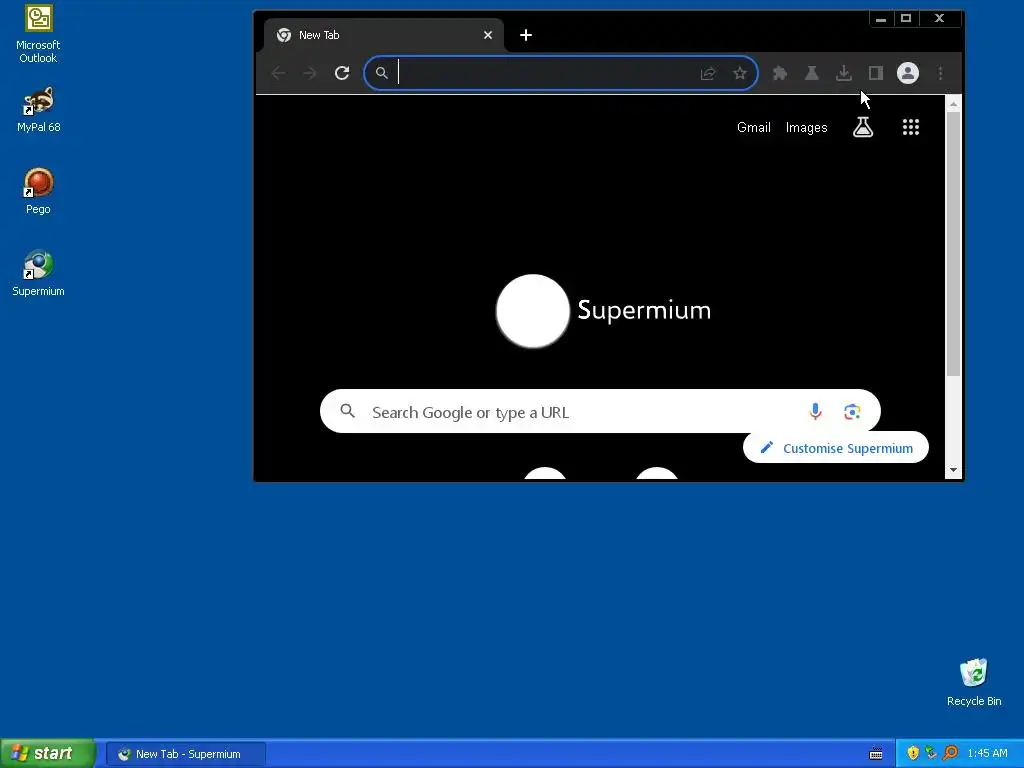Reload the page with the refresh icon
The height and width of the screenshot is (768, 1024).
(342, 73)
